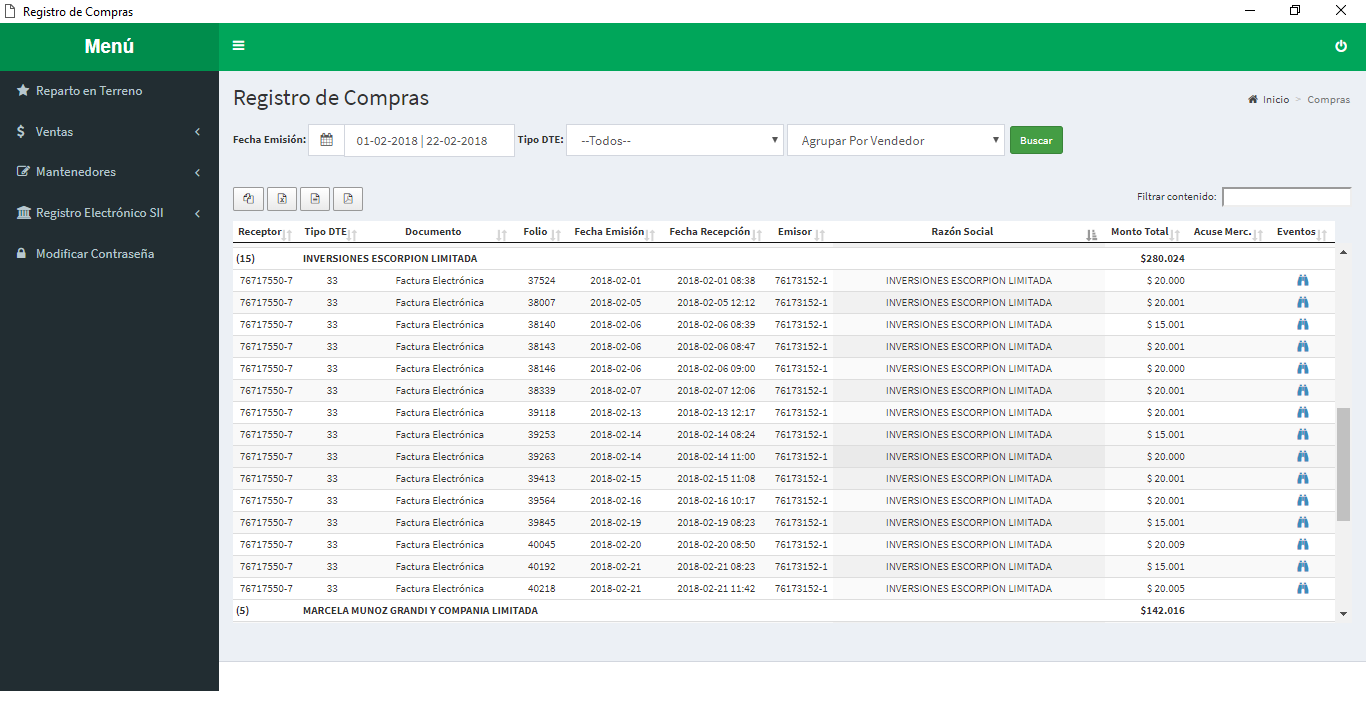Open the calendar icon next to Fecha Emisión
The height and width of the screenshot is (728, 1366).
tap(326, 140)
